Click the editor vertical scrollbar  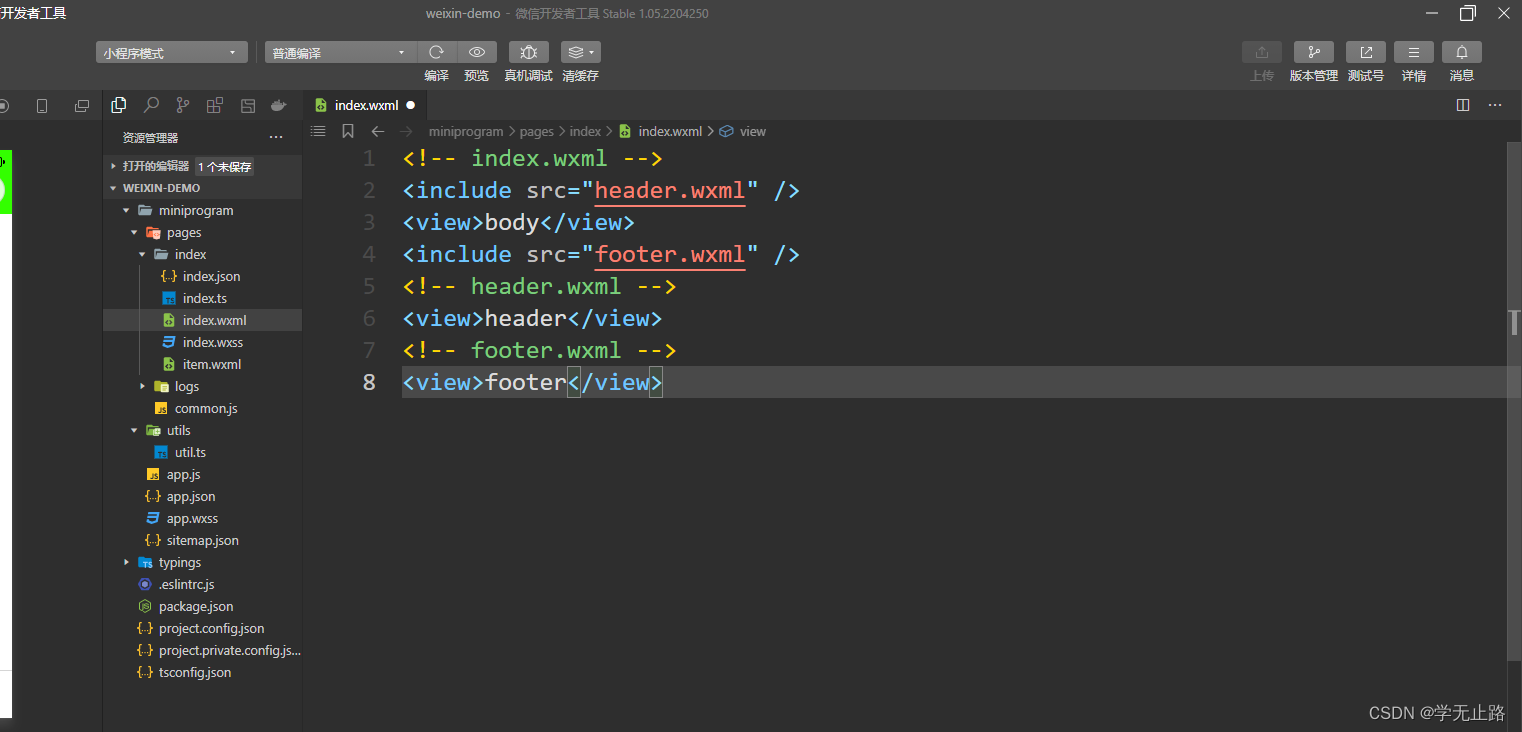click(x=1514, y=400)
